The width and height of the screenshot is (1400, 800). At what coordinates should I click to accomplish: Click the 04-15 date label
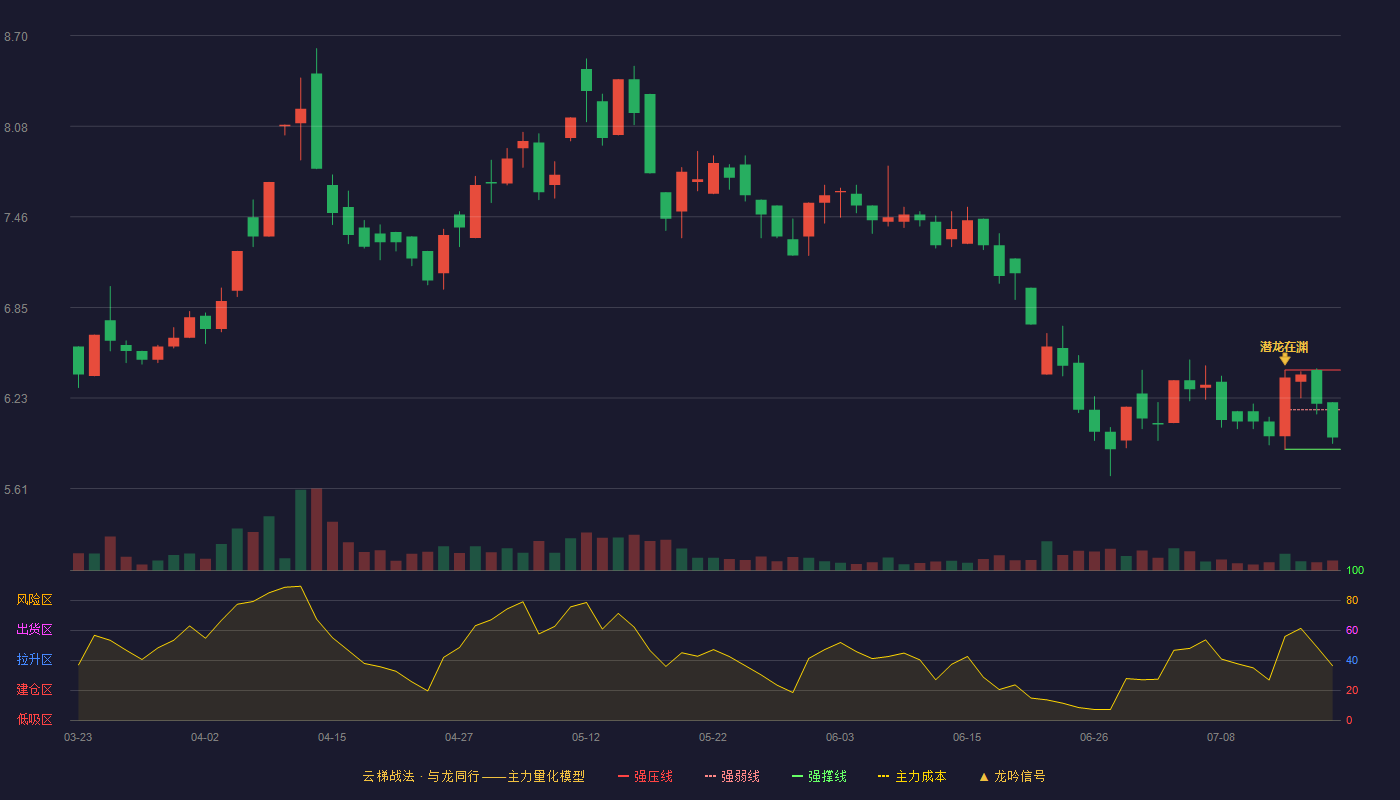(x=332, y=737)
